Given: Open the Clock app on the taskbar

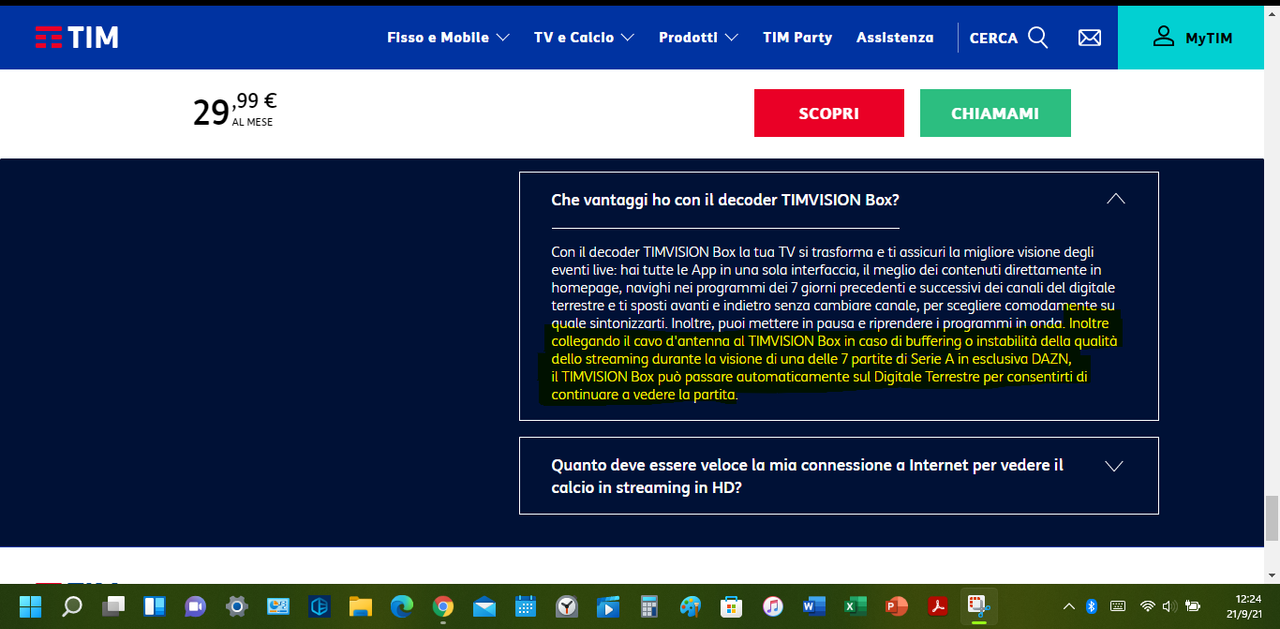Looking at the screenshot, I should tap(566, 606).
